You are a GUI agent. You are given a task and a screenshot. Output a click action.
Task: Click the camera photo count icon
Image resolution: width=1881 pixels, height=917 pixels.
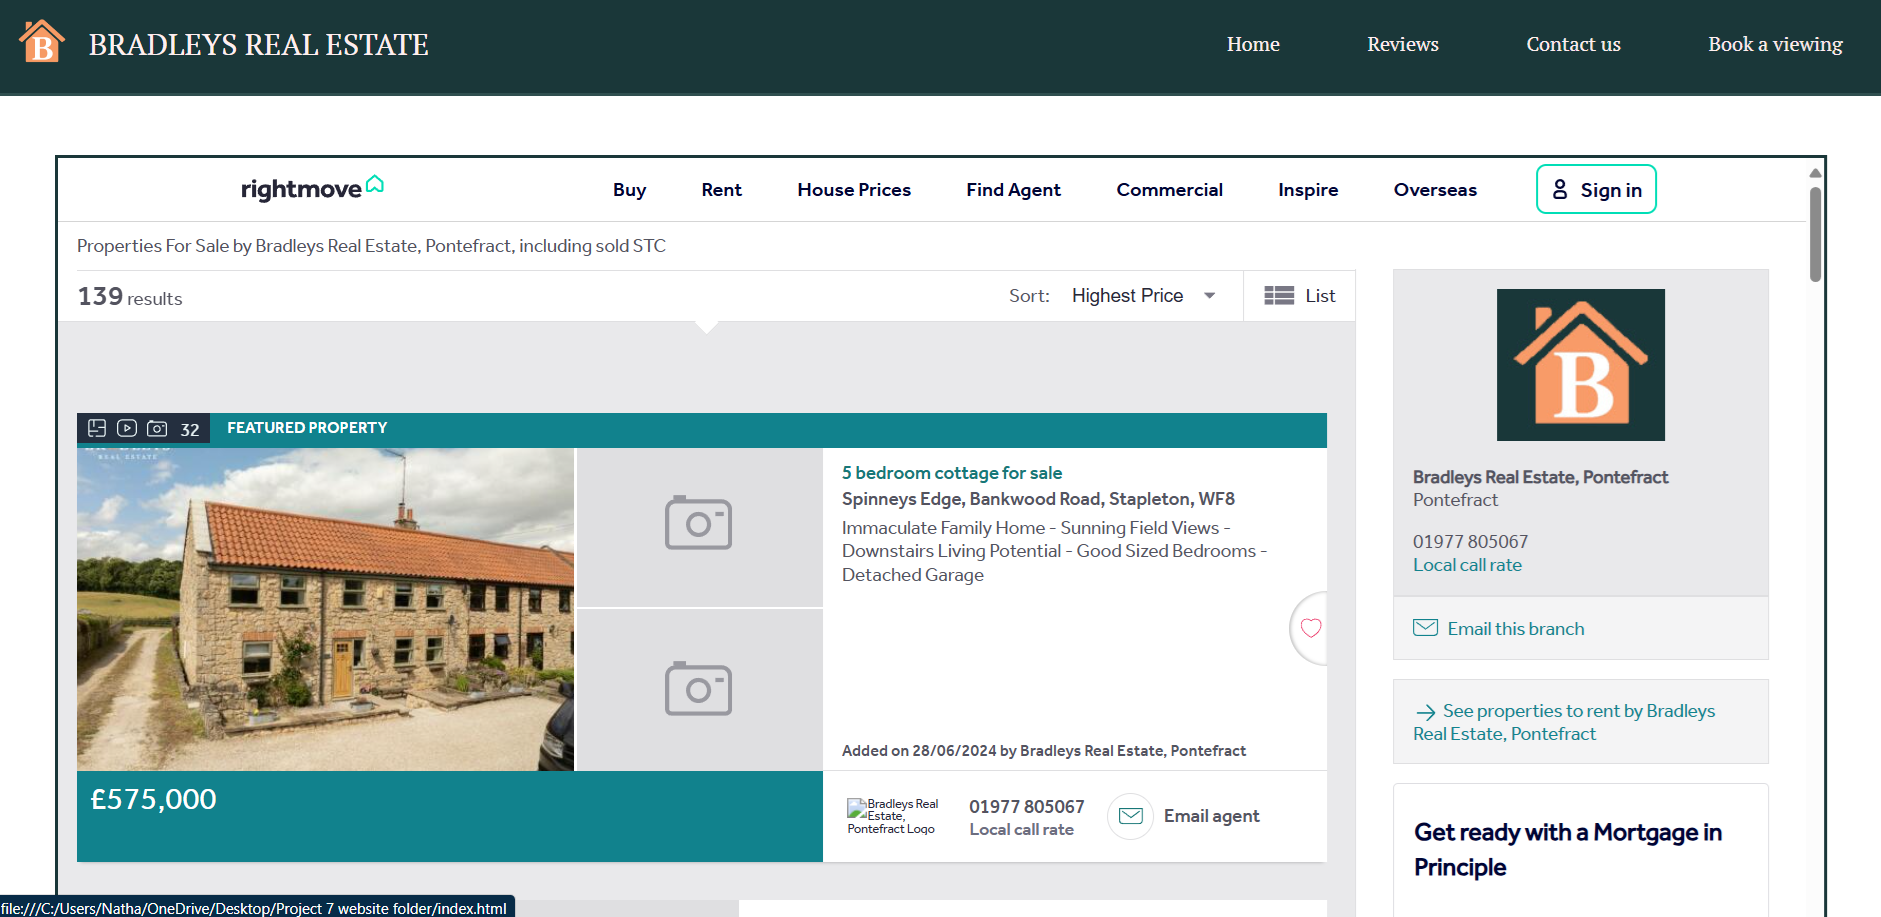tap(157, 428)
